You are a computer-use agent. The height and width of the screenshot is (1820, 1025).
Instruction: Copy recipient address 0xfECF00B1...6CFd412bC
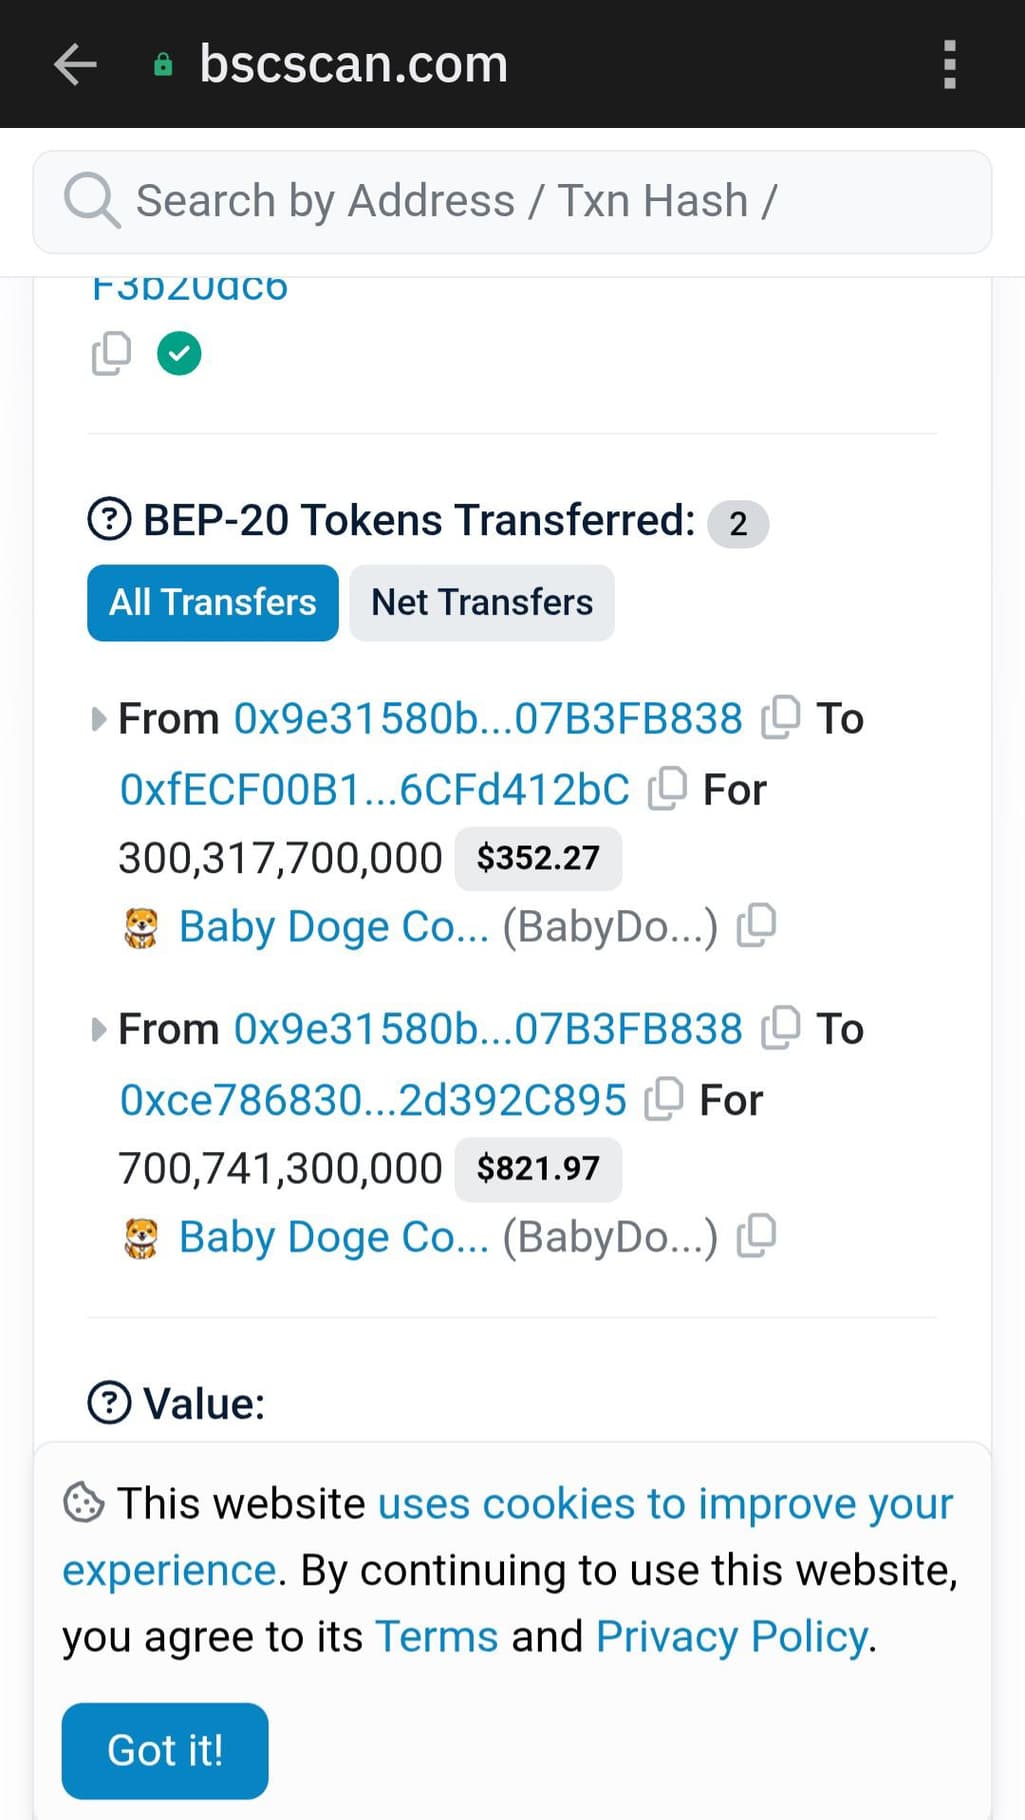click(667, 789)
